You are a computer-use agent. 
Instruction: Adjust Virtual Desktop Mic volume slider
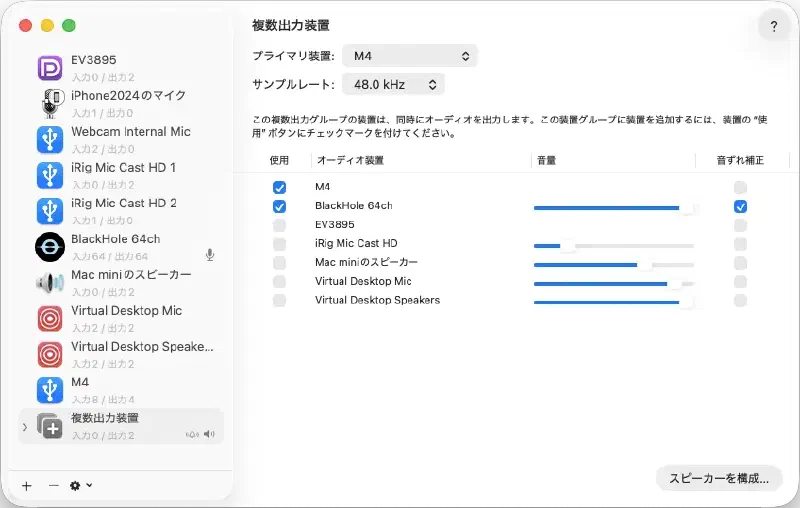click(x=614, y=284)
